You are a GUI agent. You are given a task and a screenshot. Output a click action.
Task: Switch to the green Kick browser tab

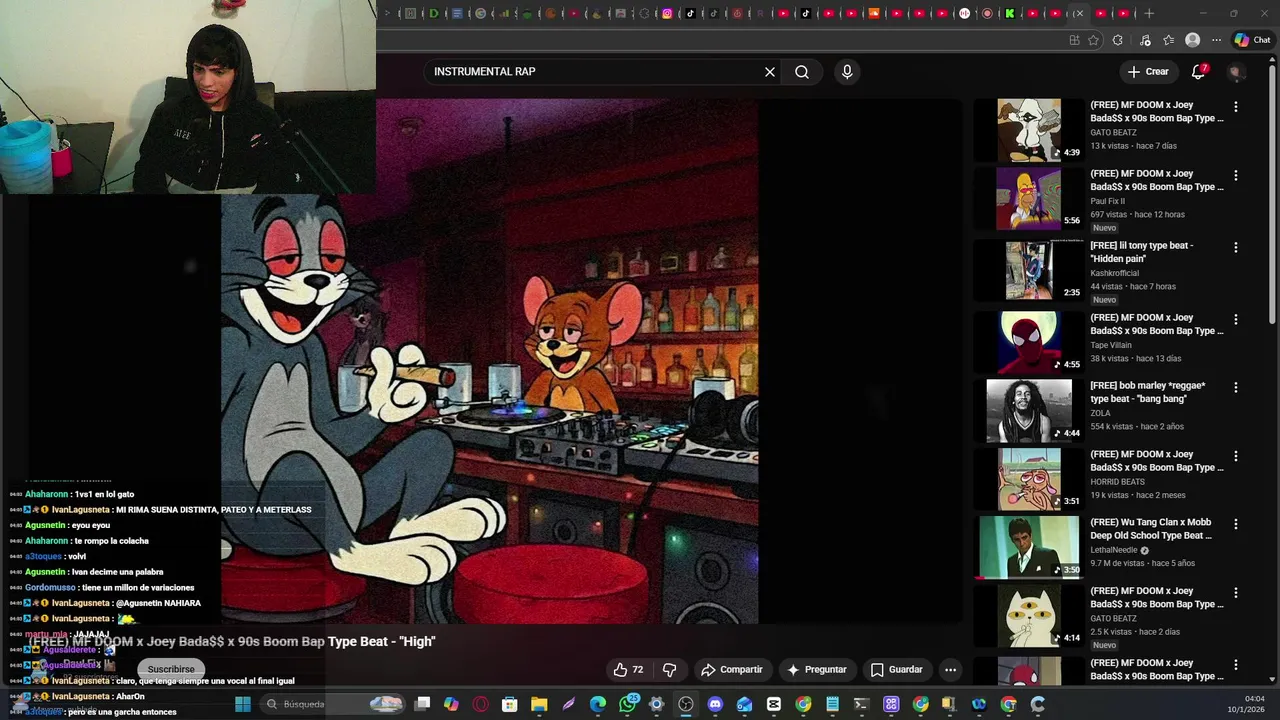point(1010,14)
